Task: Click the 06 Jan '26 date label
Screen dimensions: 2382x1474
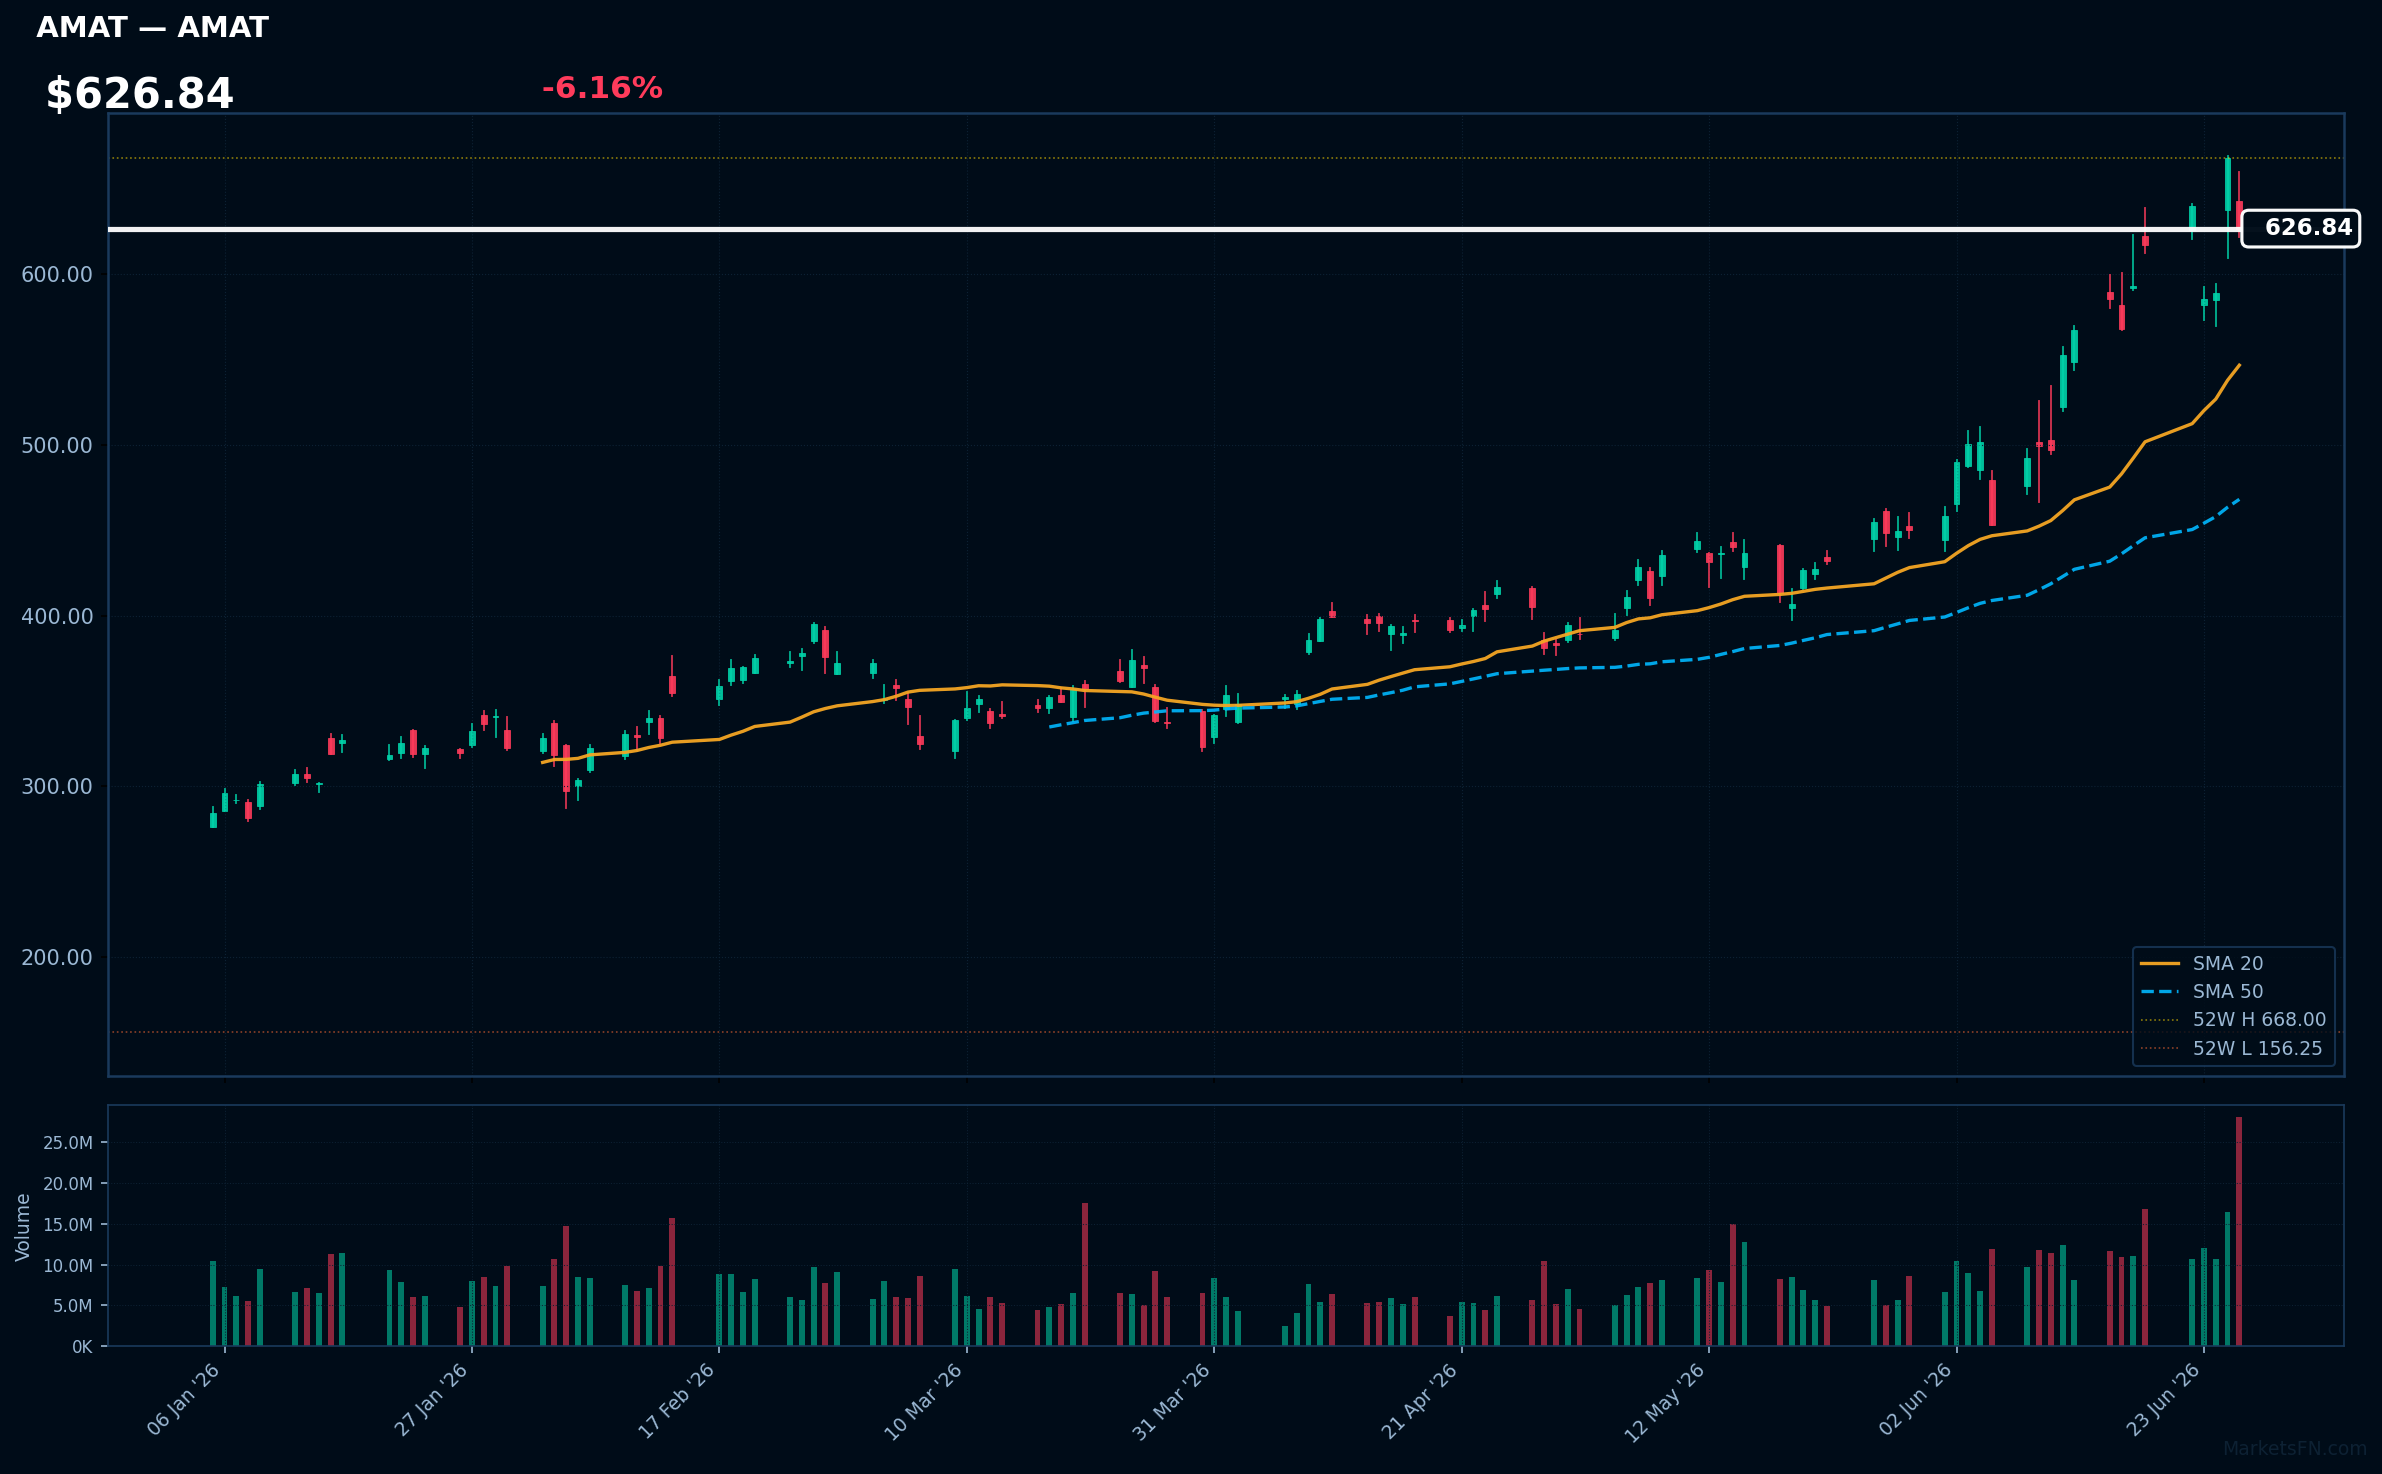Action: pos(185,1400)
